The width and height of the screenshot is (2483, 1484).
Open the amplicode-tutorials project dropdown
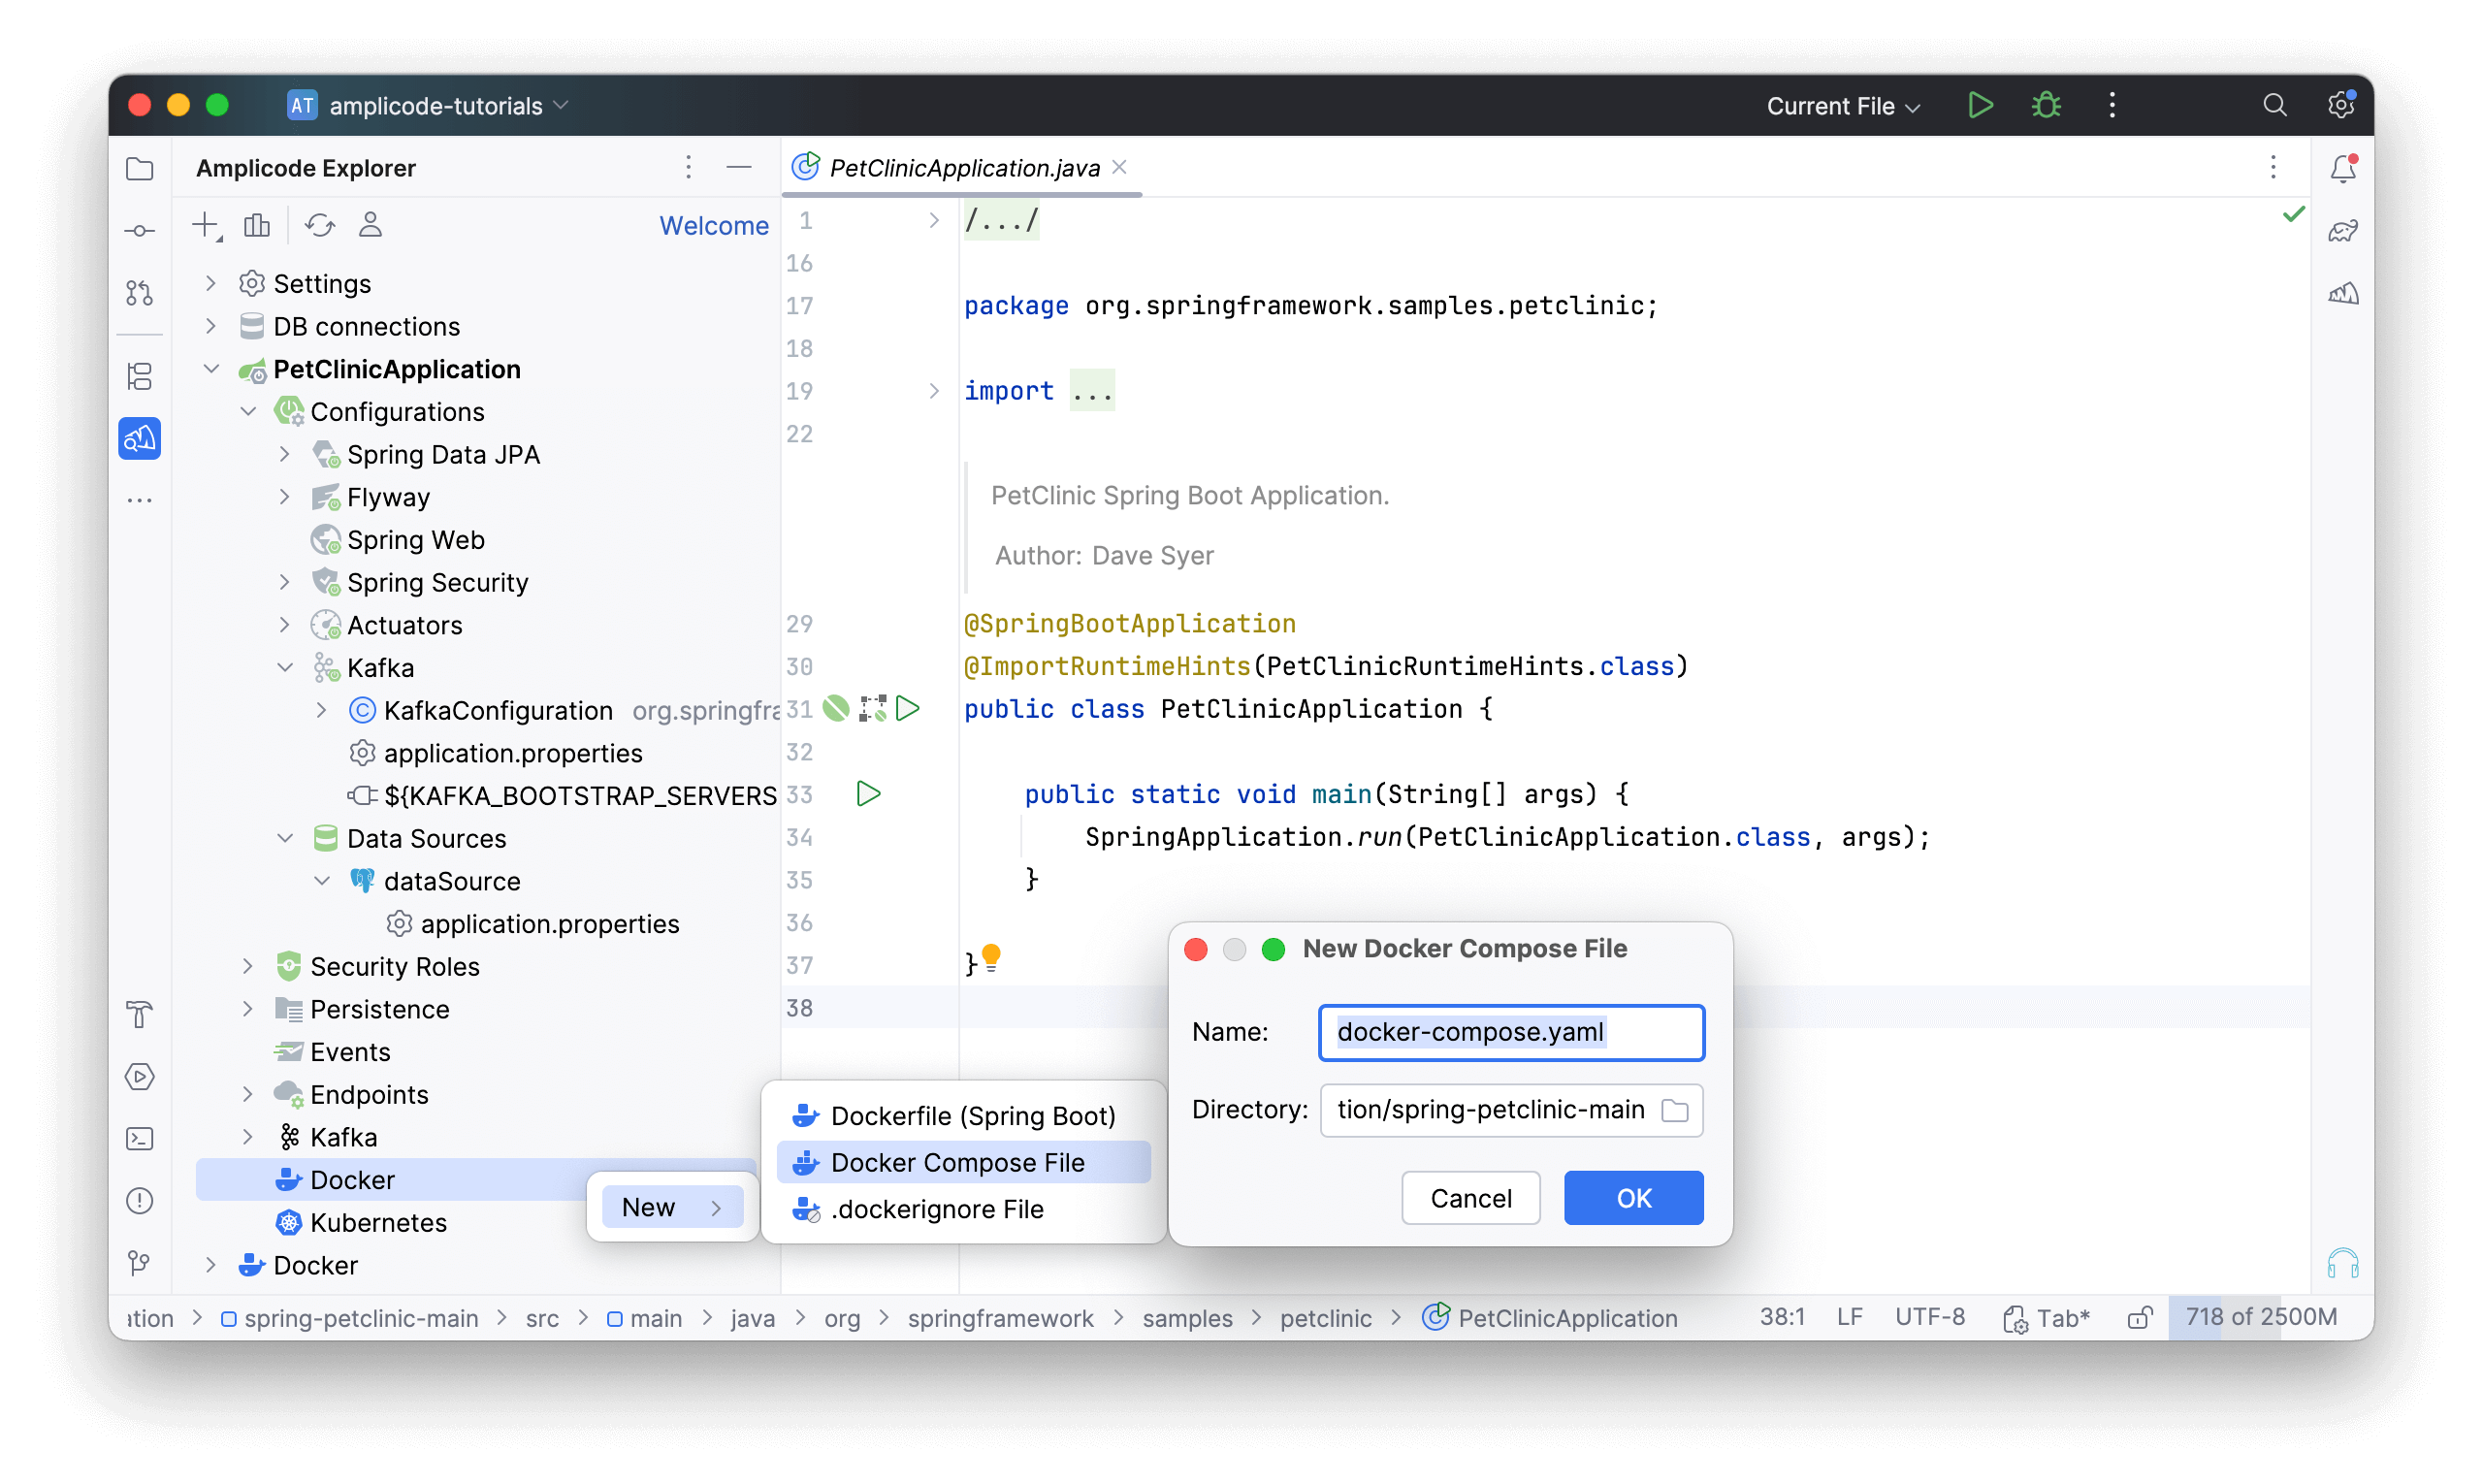point(430,105)
